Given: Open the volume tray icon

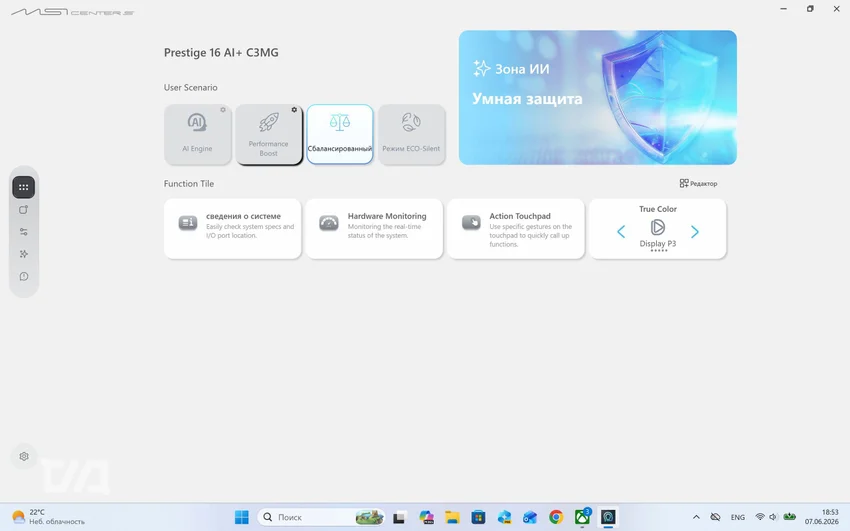Looking at the screenshot, I should [773, 517].
